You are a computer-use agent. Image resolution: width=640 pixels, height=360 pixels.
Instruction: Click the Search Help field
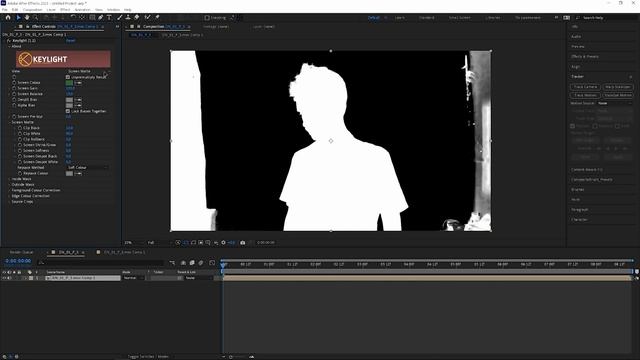point(607,18)
